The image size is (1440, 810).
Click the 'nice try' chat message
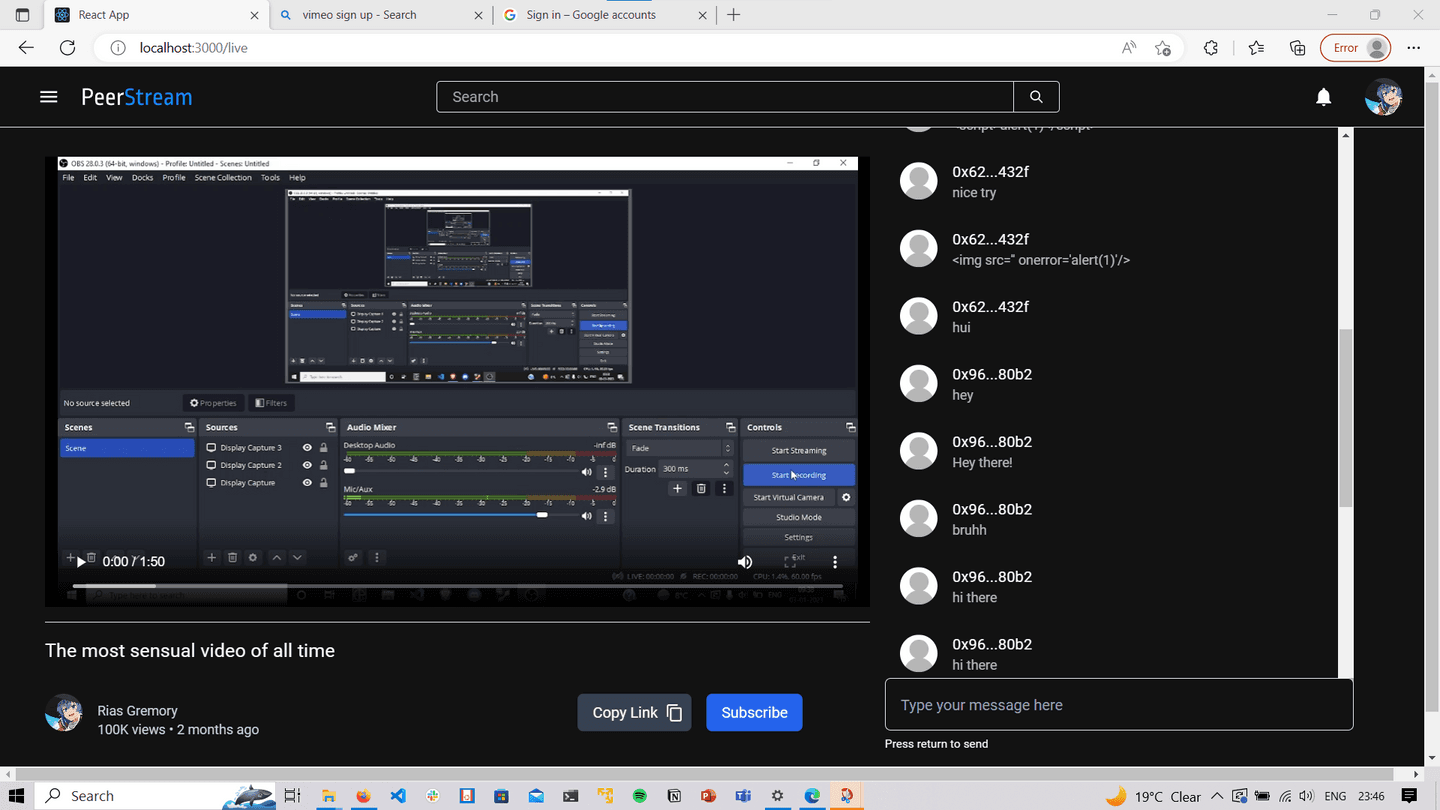974,193
